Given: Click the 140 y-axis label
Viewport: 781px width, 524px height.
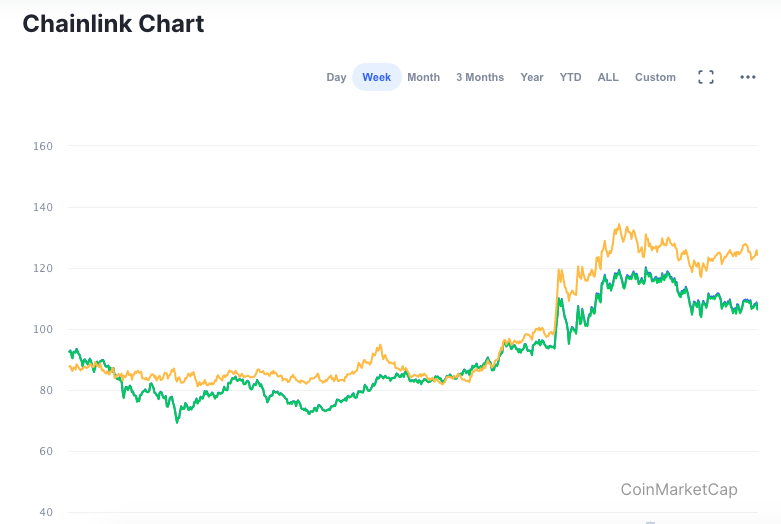Looking at the screenshot, I should (43, 207).
